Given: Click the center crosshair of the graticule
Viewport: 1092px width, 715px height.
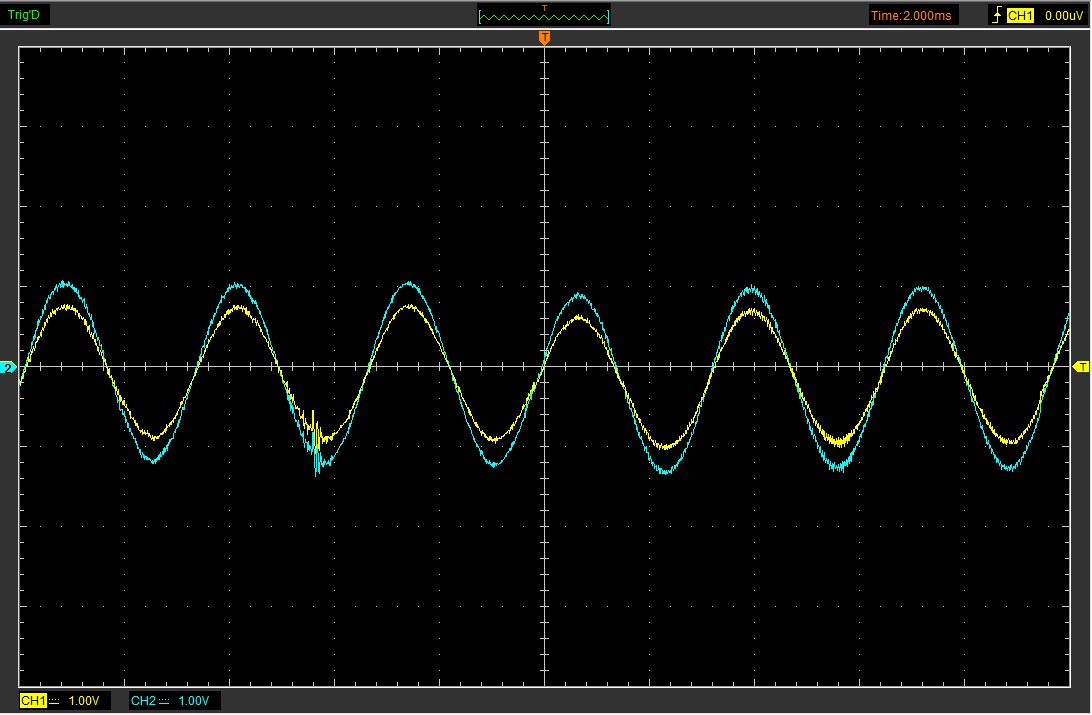Looking at the screenshot, I should (x=544, y=367).
